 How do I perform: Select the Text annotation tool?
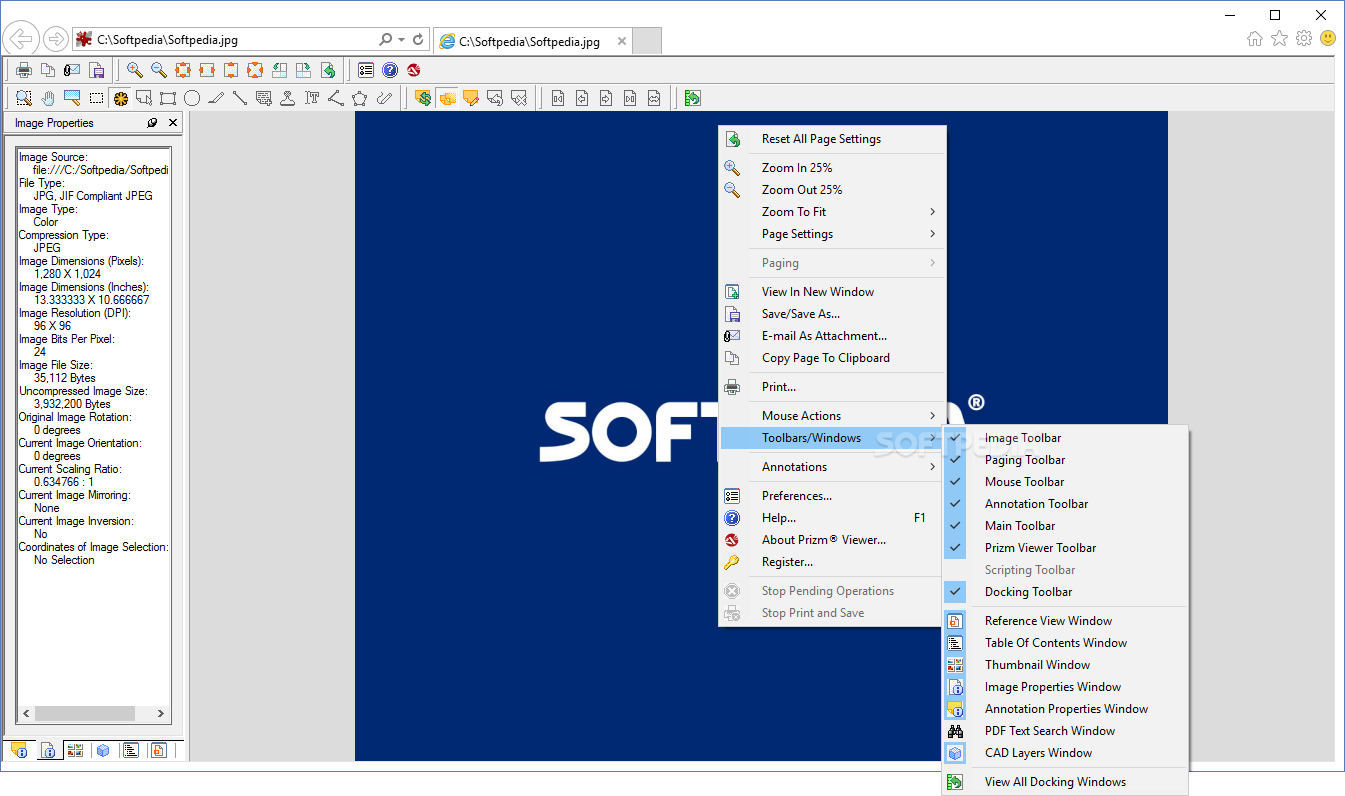pos(312,98)
